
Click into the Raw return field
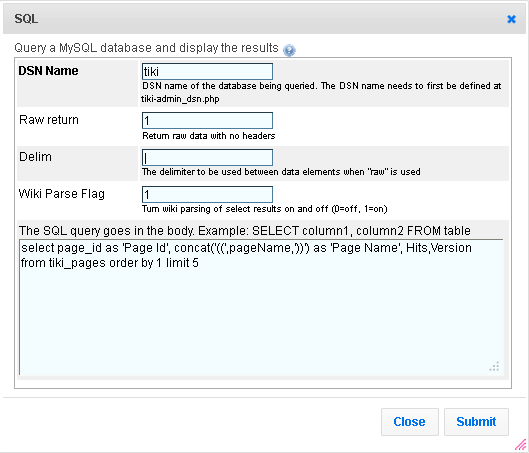pyautogui.click(x=207, y=120)
